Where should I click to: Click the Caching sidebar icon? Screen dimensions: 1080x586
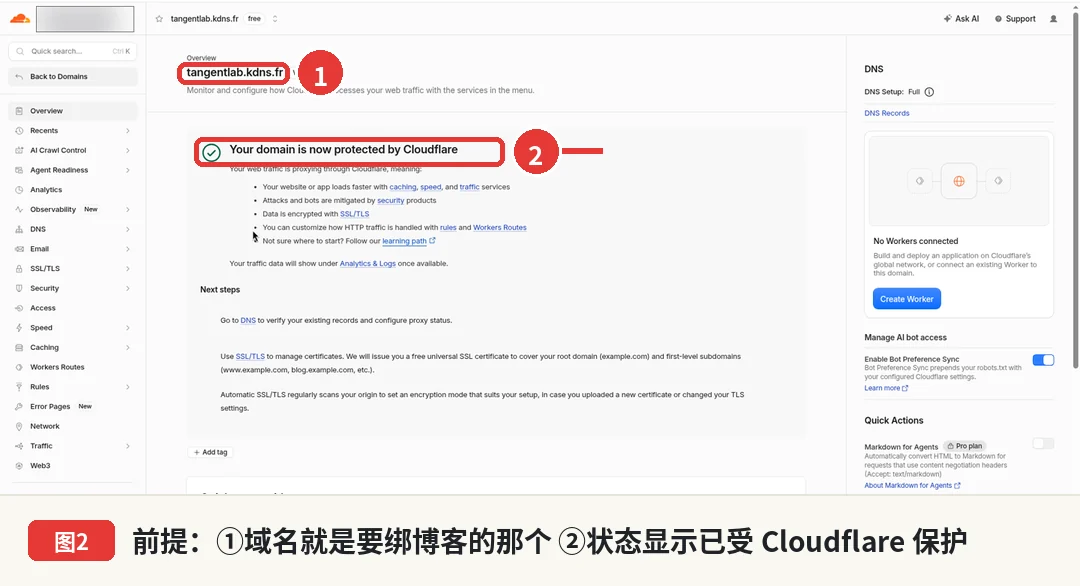(x=19, y=348)
